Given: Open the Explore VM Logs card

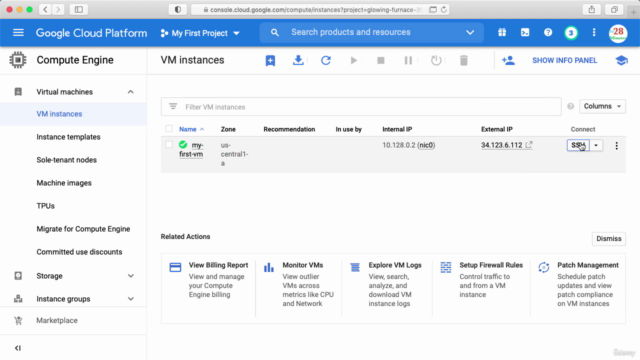Looking at the screenshot, I should [386, 284].
